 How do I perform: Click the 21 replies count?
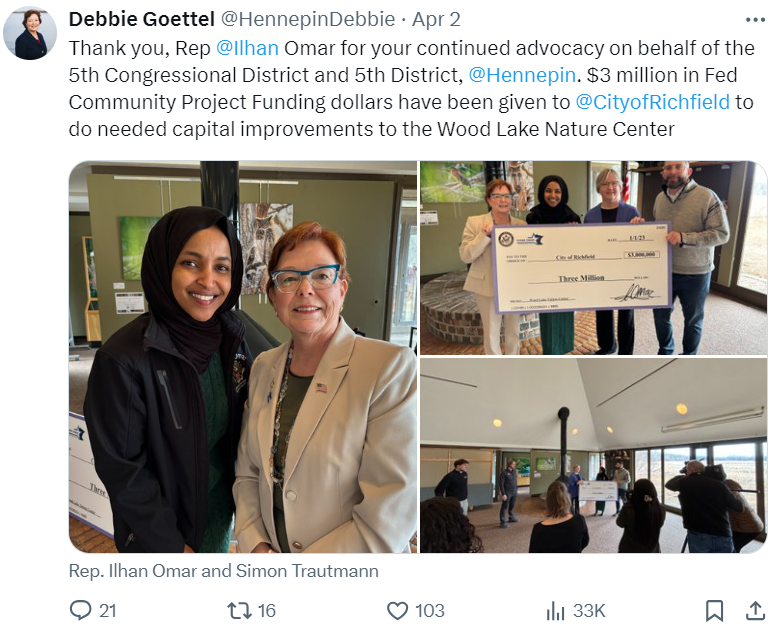coord(108,610)
